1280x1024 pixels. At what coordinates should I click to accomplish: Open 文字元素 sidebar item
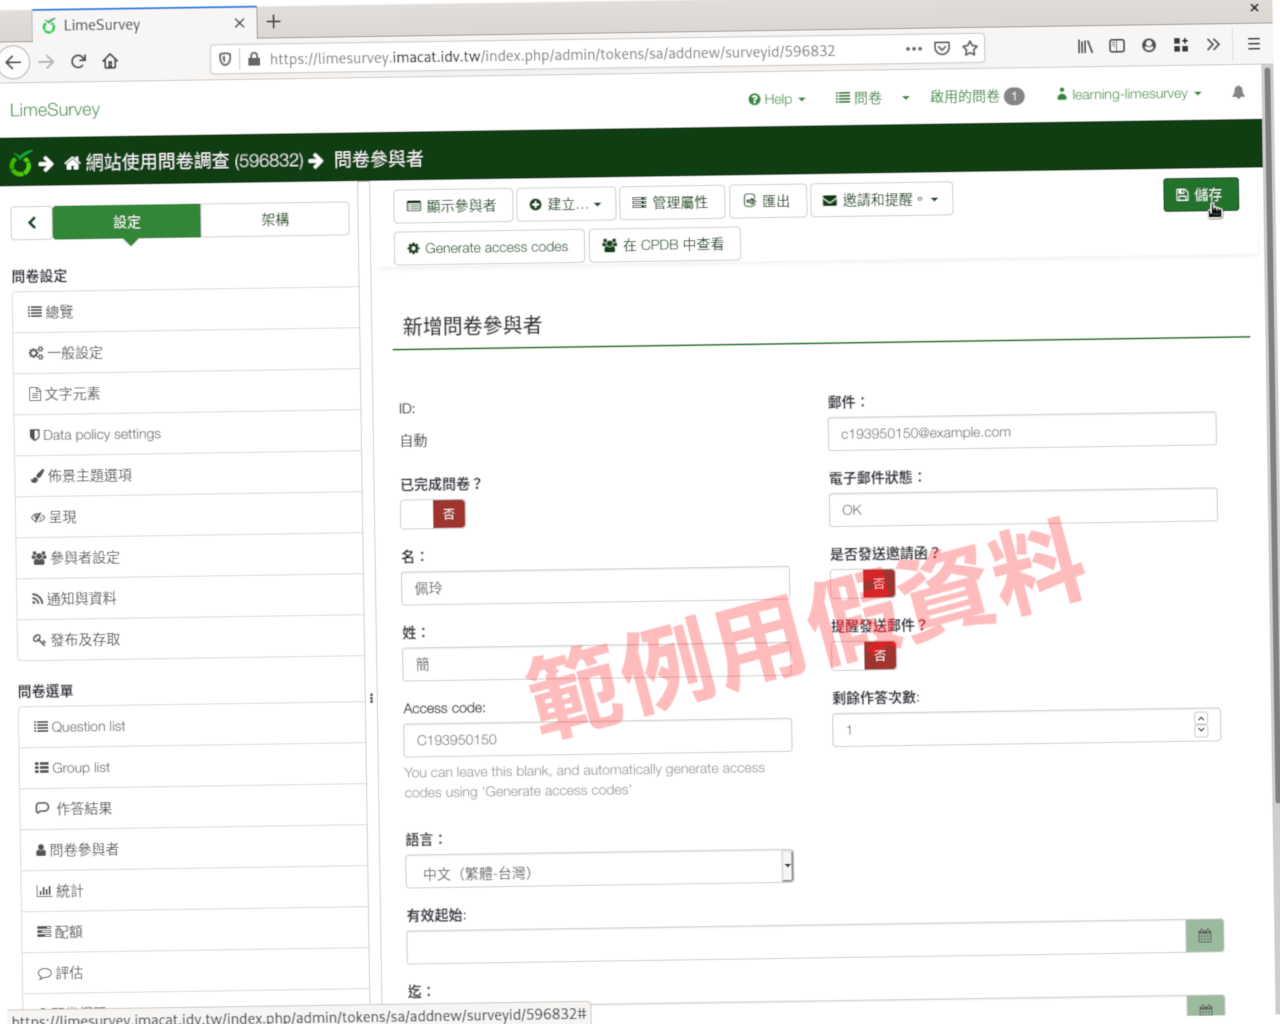pyautogui.click(x=188, y=393)
